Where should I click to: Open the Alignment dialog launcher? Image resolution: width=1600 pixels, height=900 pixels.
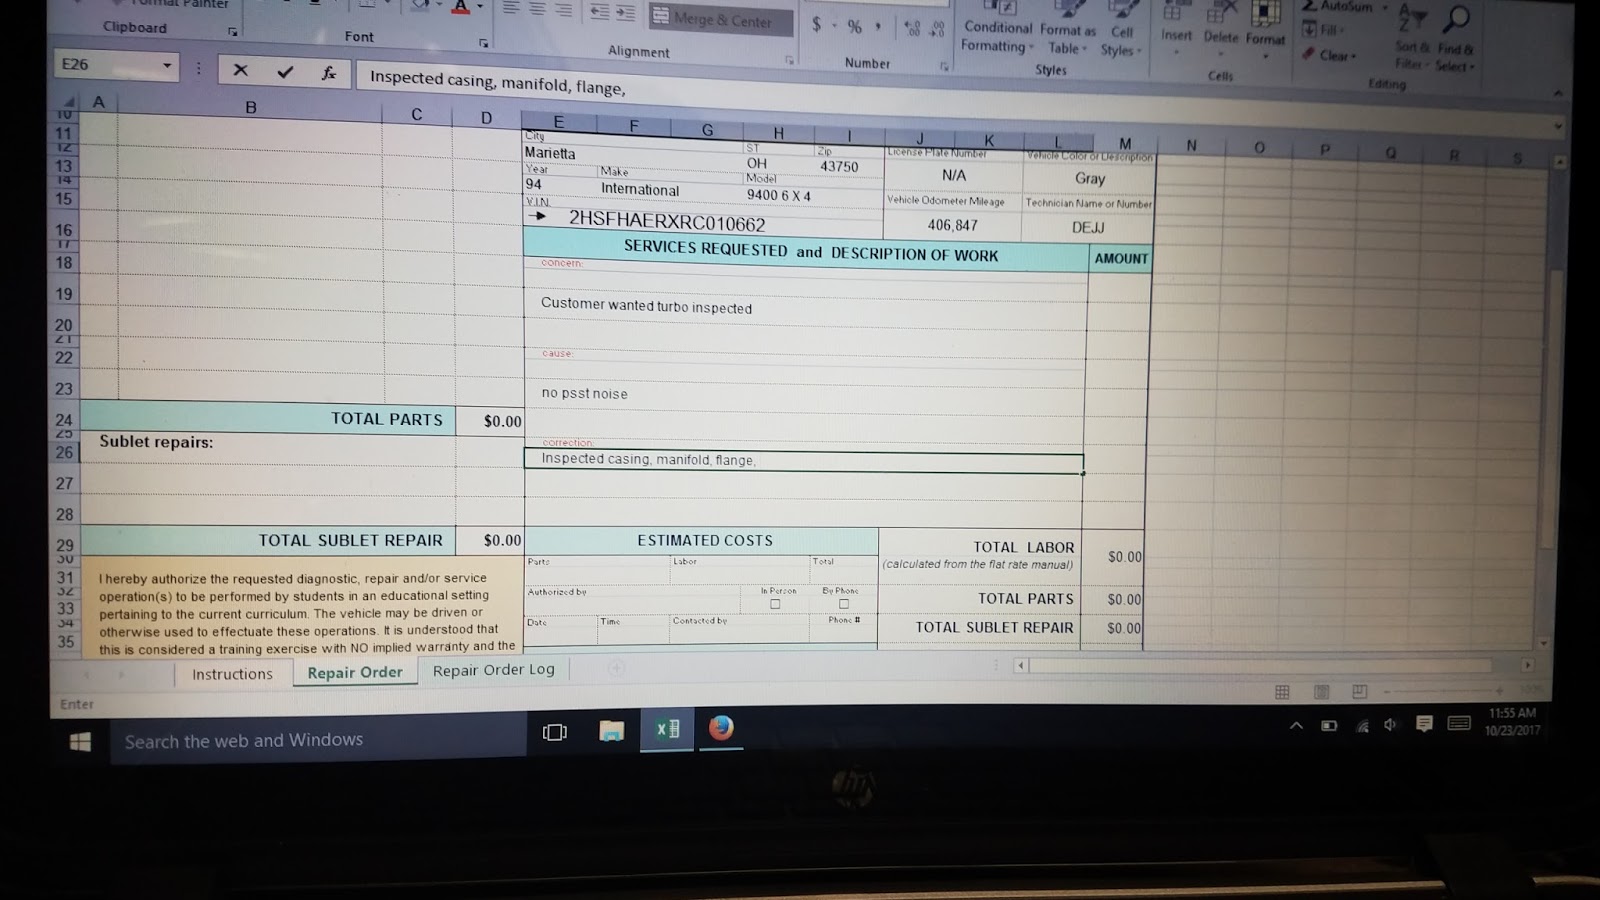point(789,61)
